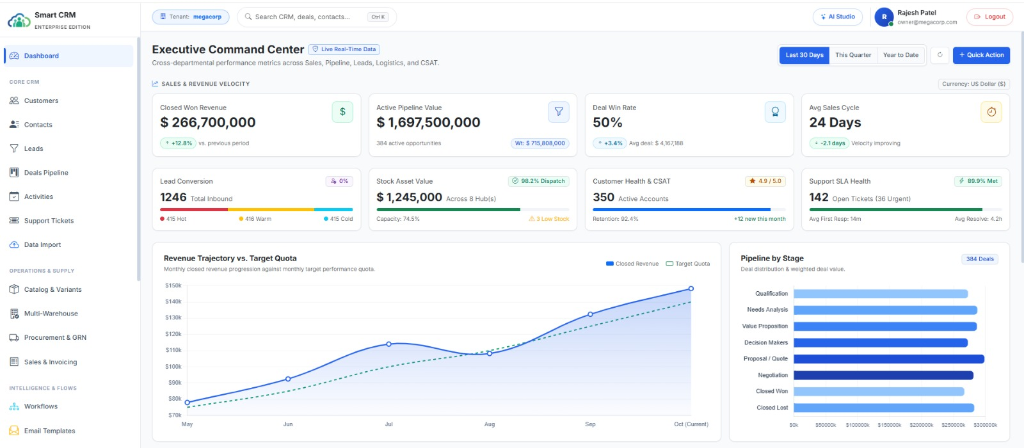Click the 89.9% Met badge
Screen dimensions: 1024x448
[x=978, y=181]
